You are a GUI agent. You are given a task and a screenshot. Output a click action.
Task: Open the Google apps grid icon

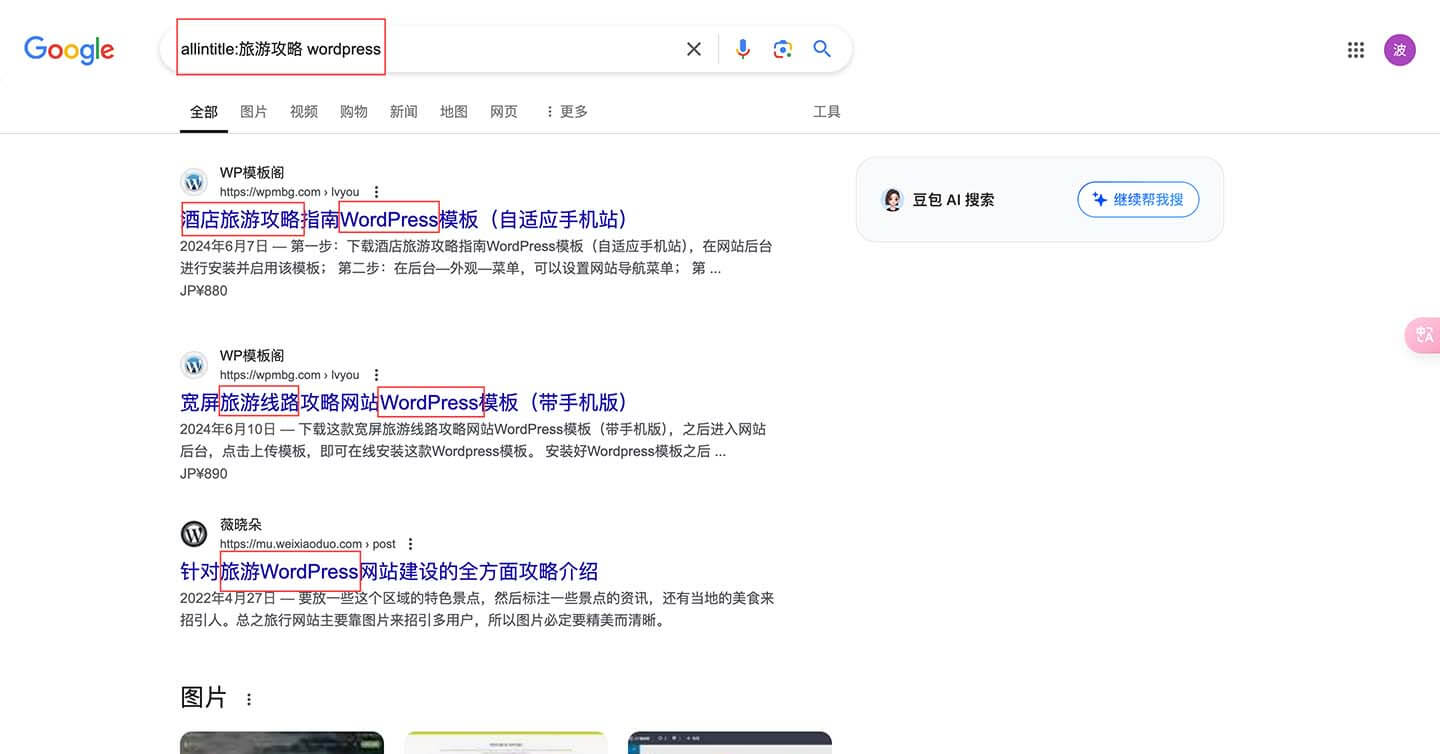coord(1355,50)
